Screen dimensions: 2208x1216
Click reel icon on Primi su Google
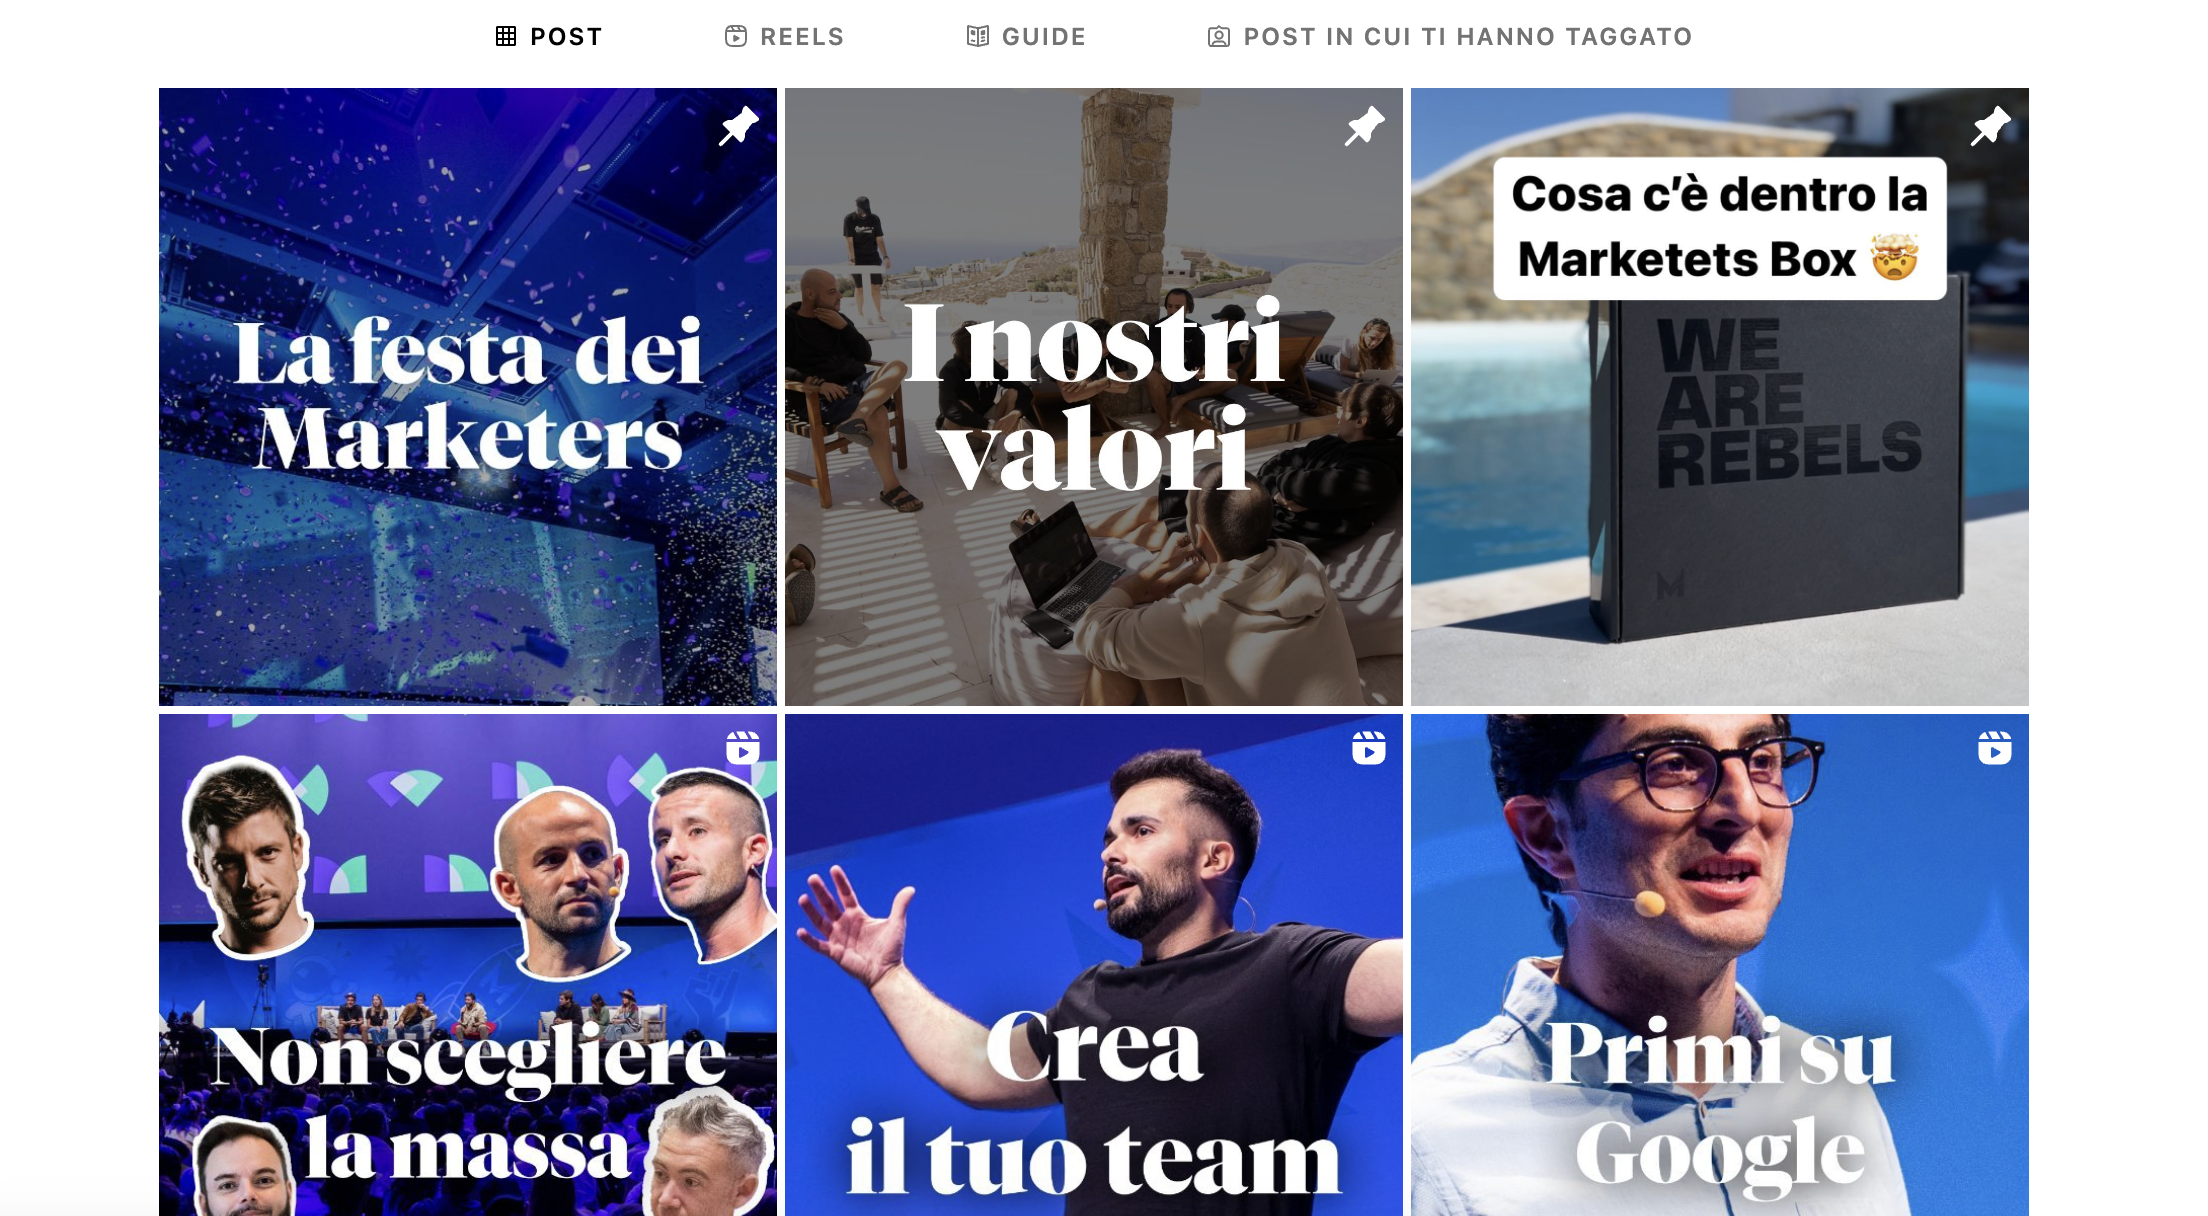(1995, 748)
